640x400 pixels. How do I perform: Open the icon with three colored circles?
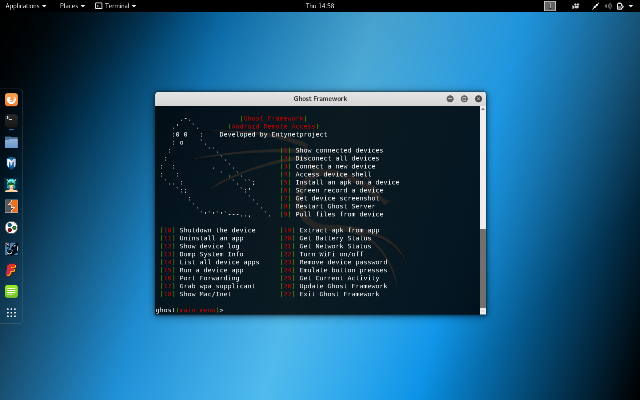pos(11,227)
